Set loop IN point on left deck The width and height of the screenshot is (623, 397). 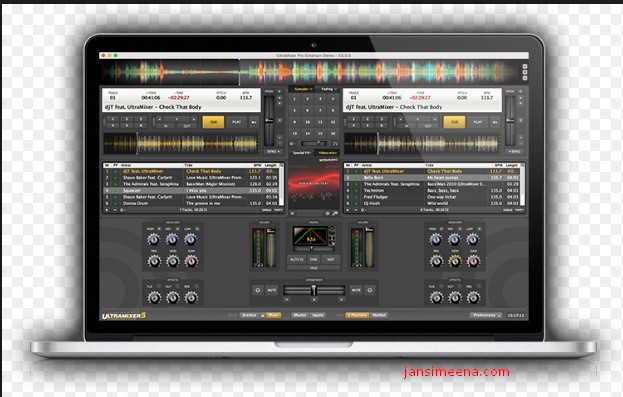[x=166, y=126]
